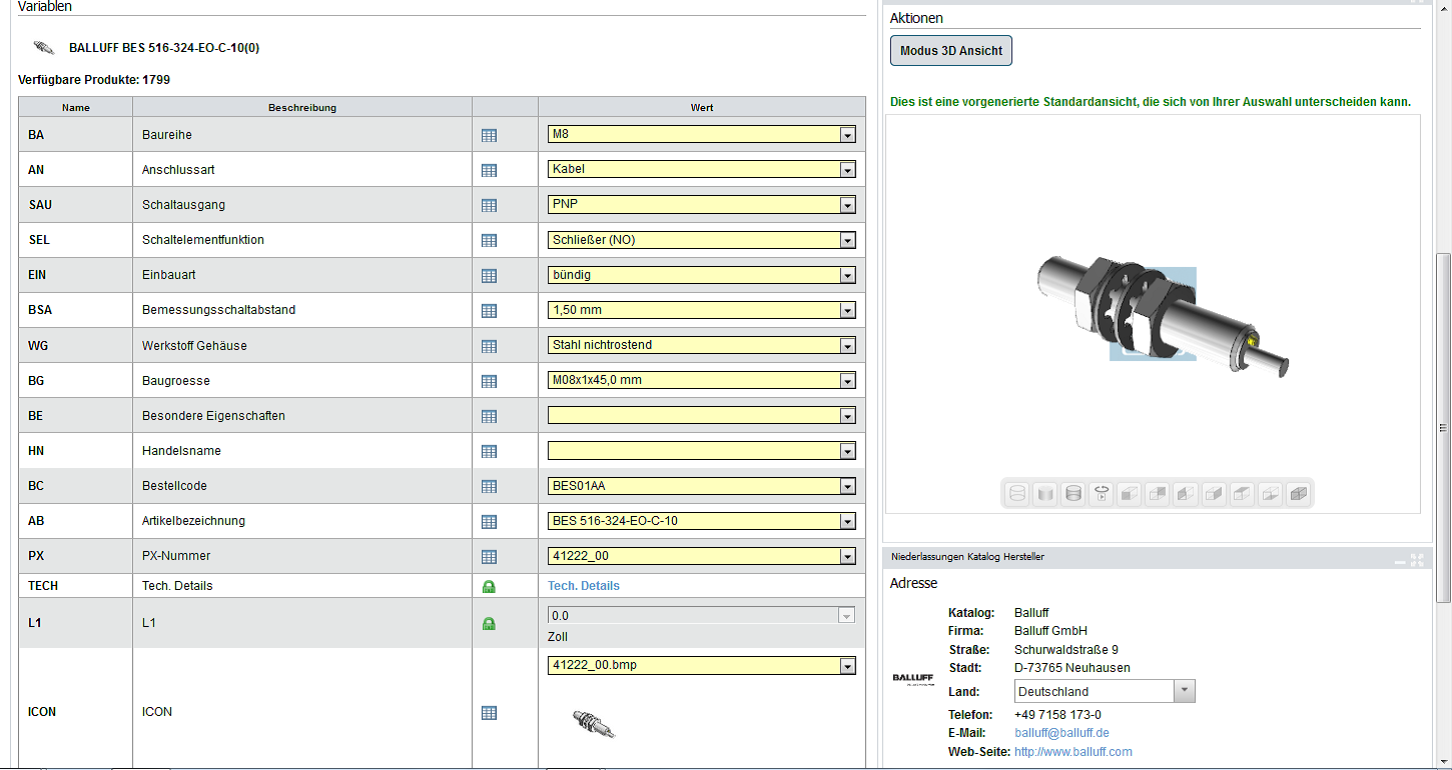The image size is (1452, 770).
Task: Open the table icon in the Bemessungsschaltabstand row
Action: (x=489, y=311)
